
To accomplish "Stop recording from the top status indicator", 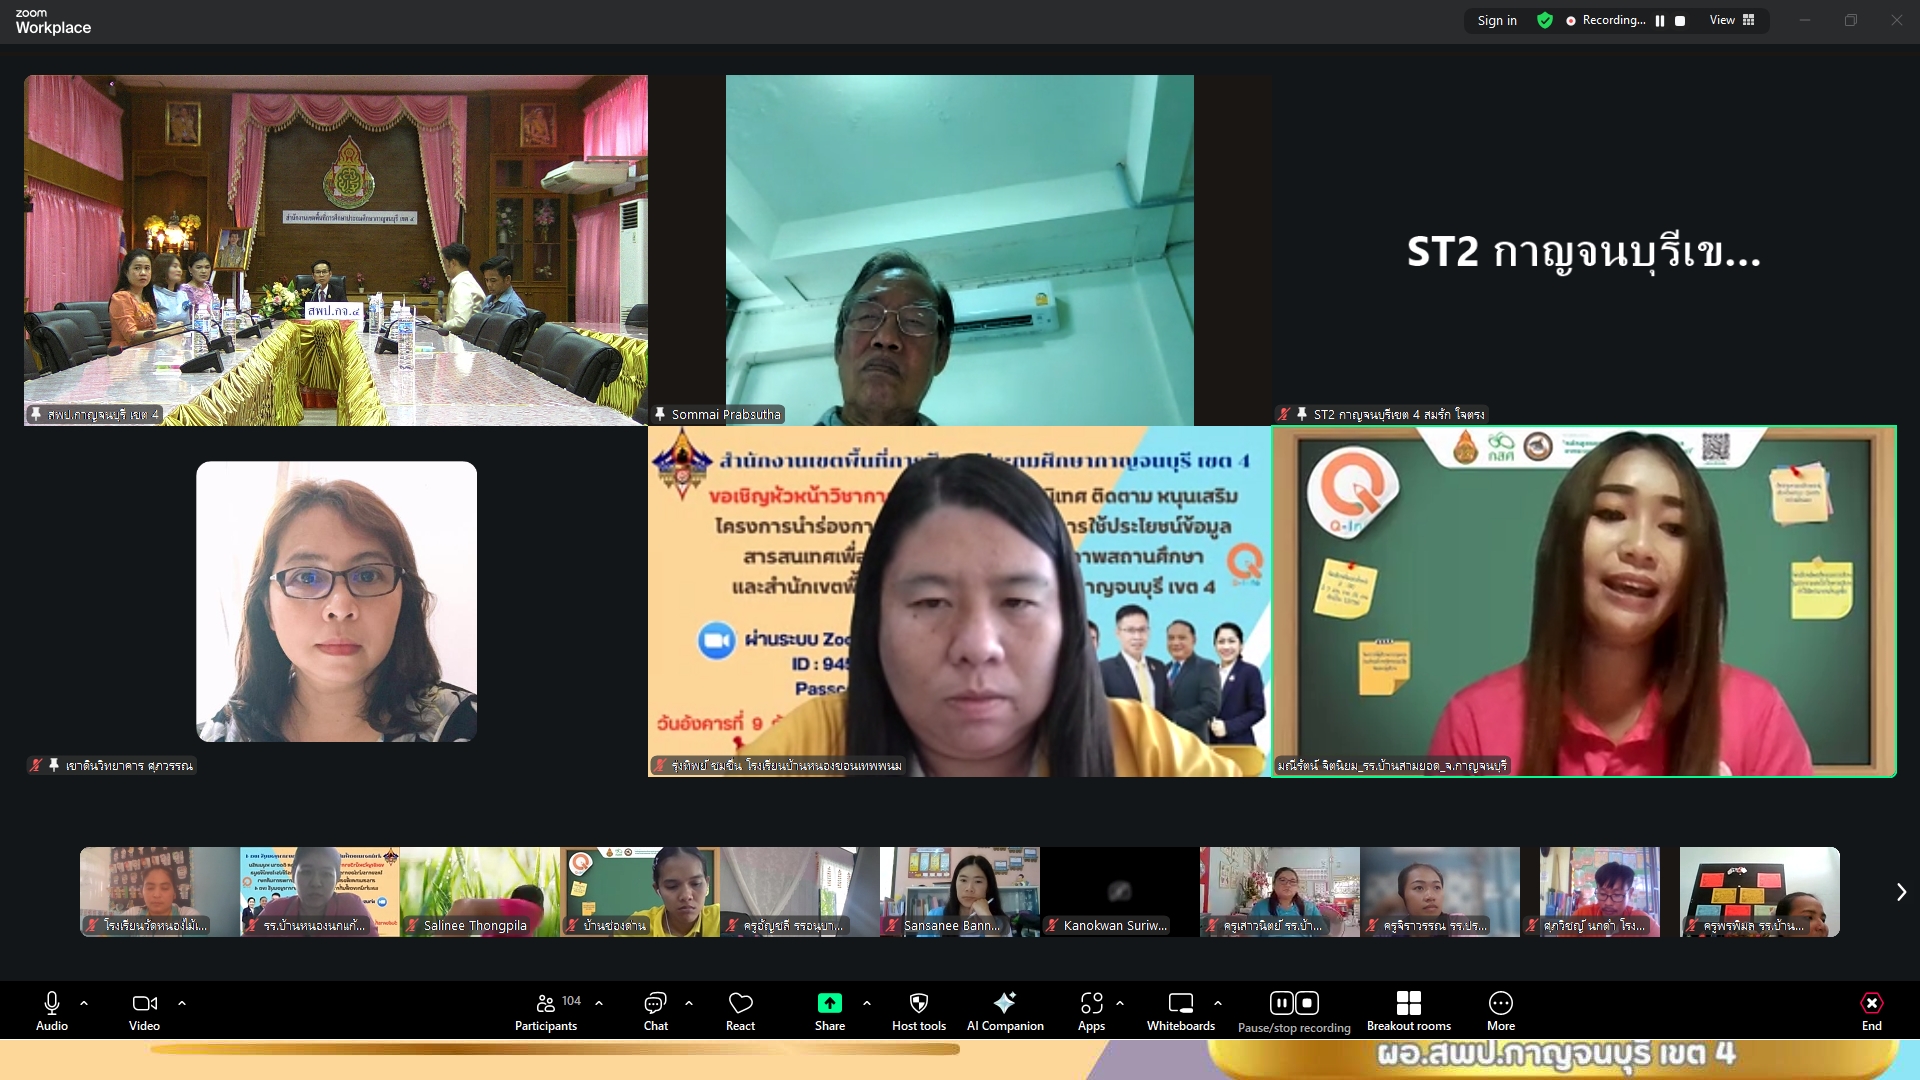I will (x=1682, y=20).
